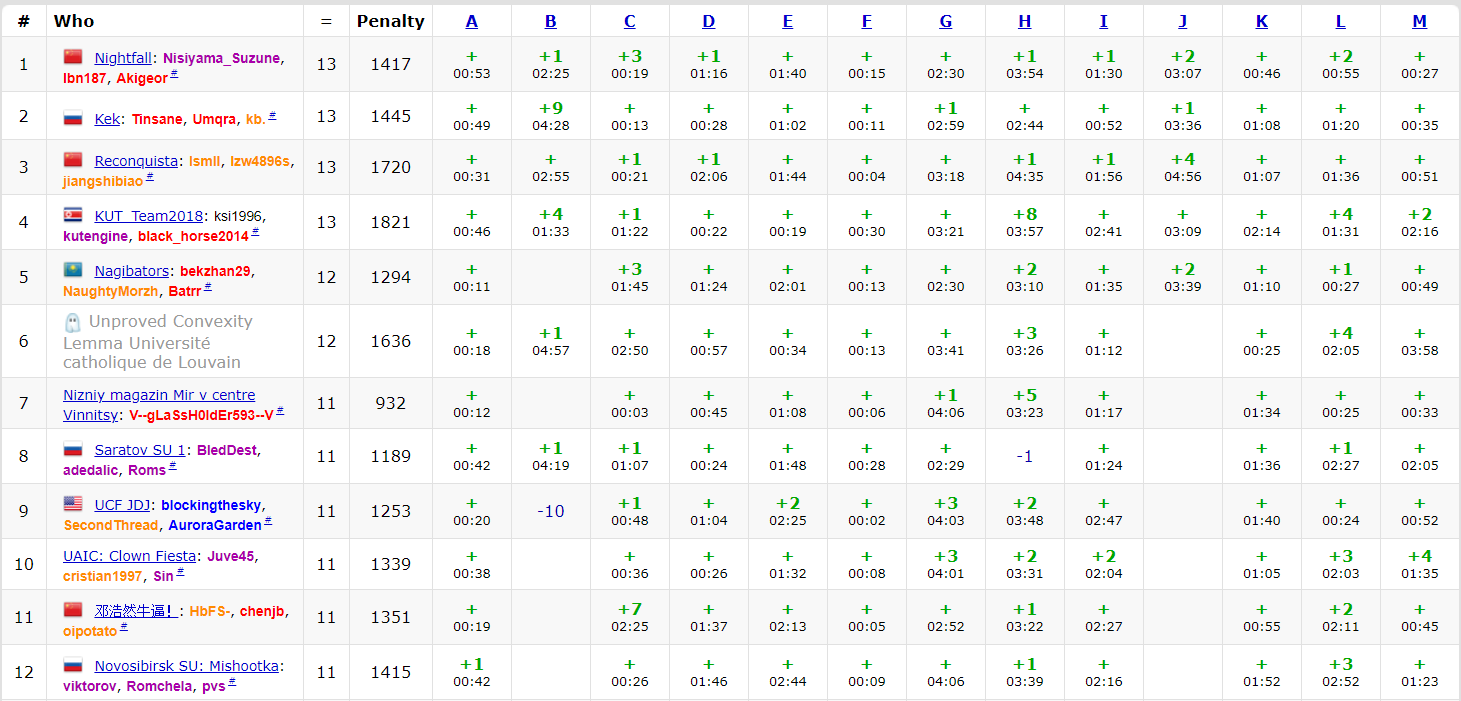The height and width of the screenshot is (701, 1461).
Task: Click the # superscript after jiangshibiao
Action: (150, 177)
